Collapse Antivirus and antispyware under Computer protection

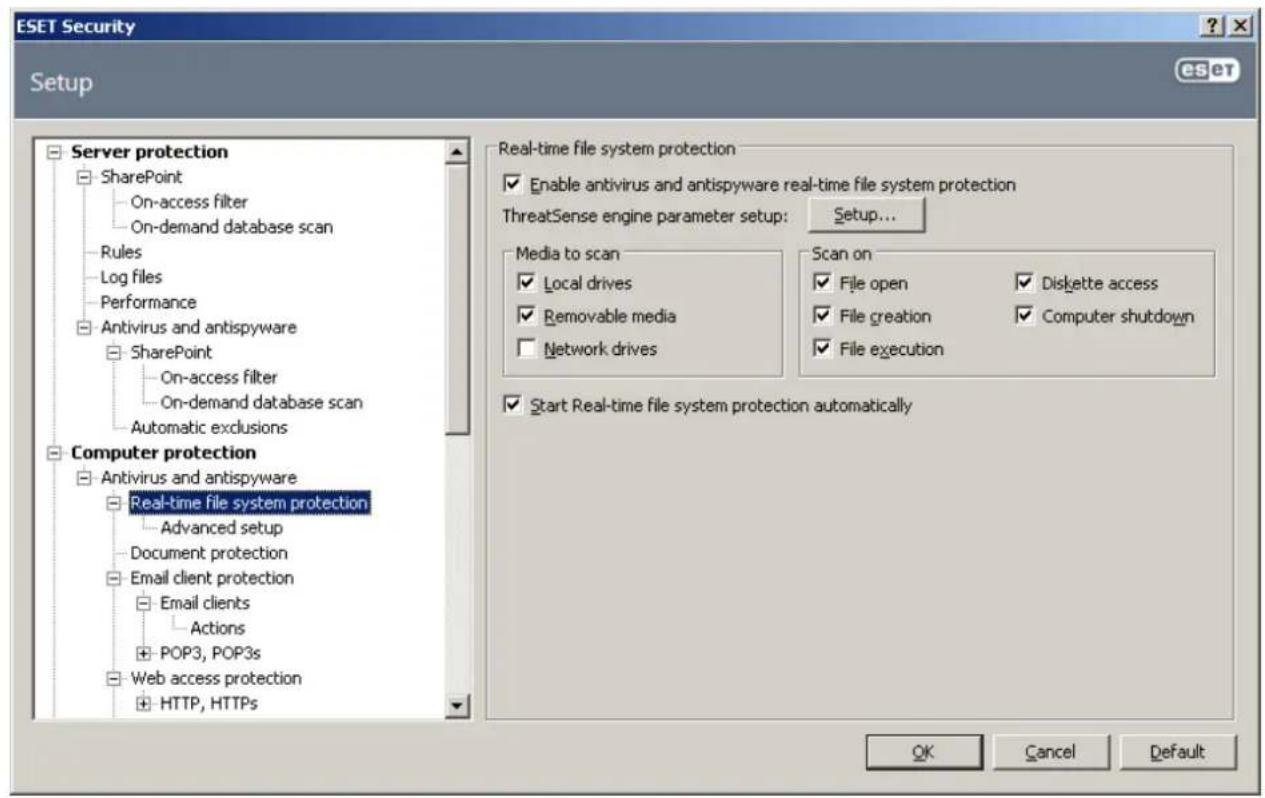85,478
